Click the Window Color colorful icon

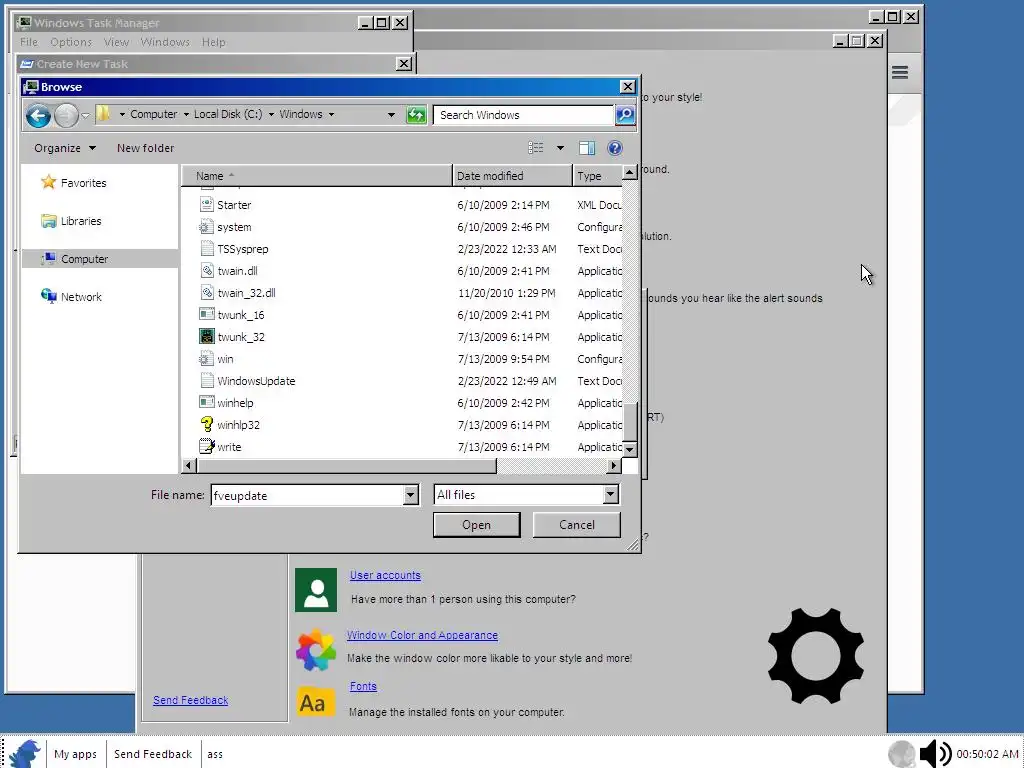click(316, 650)
